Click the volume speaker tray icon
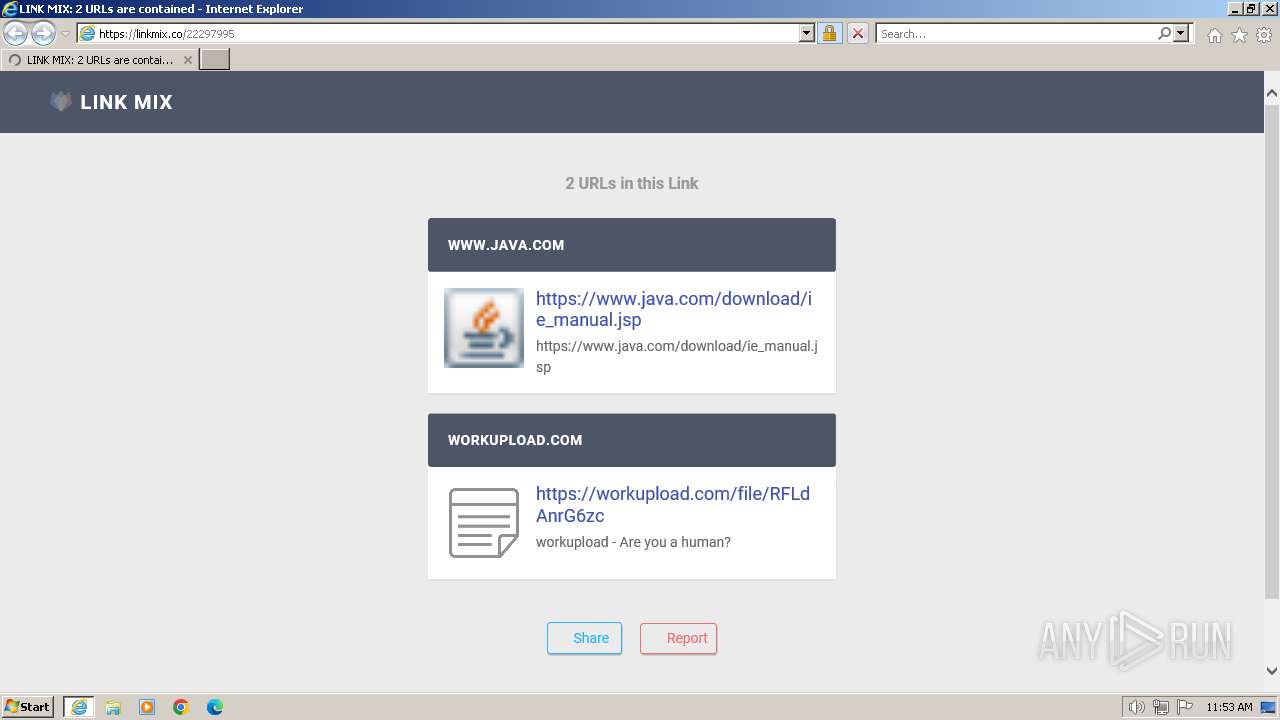This screenshot has width=1280, height=720. tap(1136, 707)
